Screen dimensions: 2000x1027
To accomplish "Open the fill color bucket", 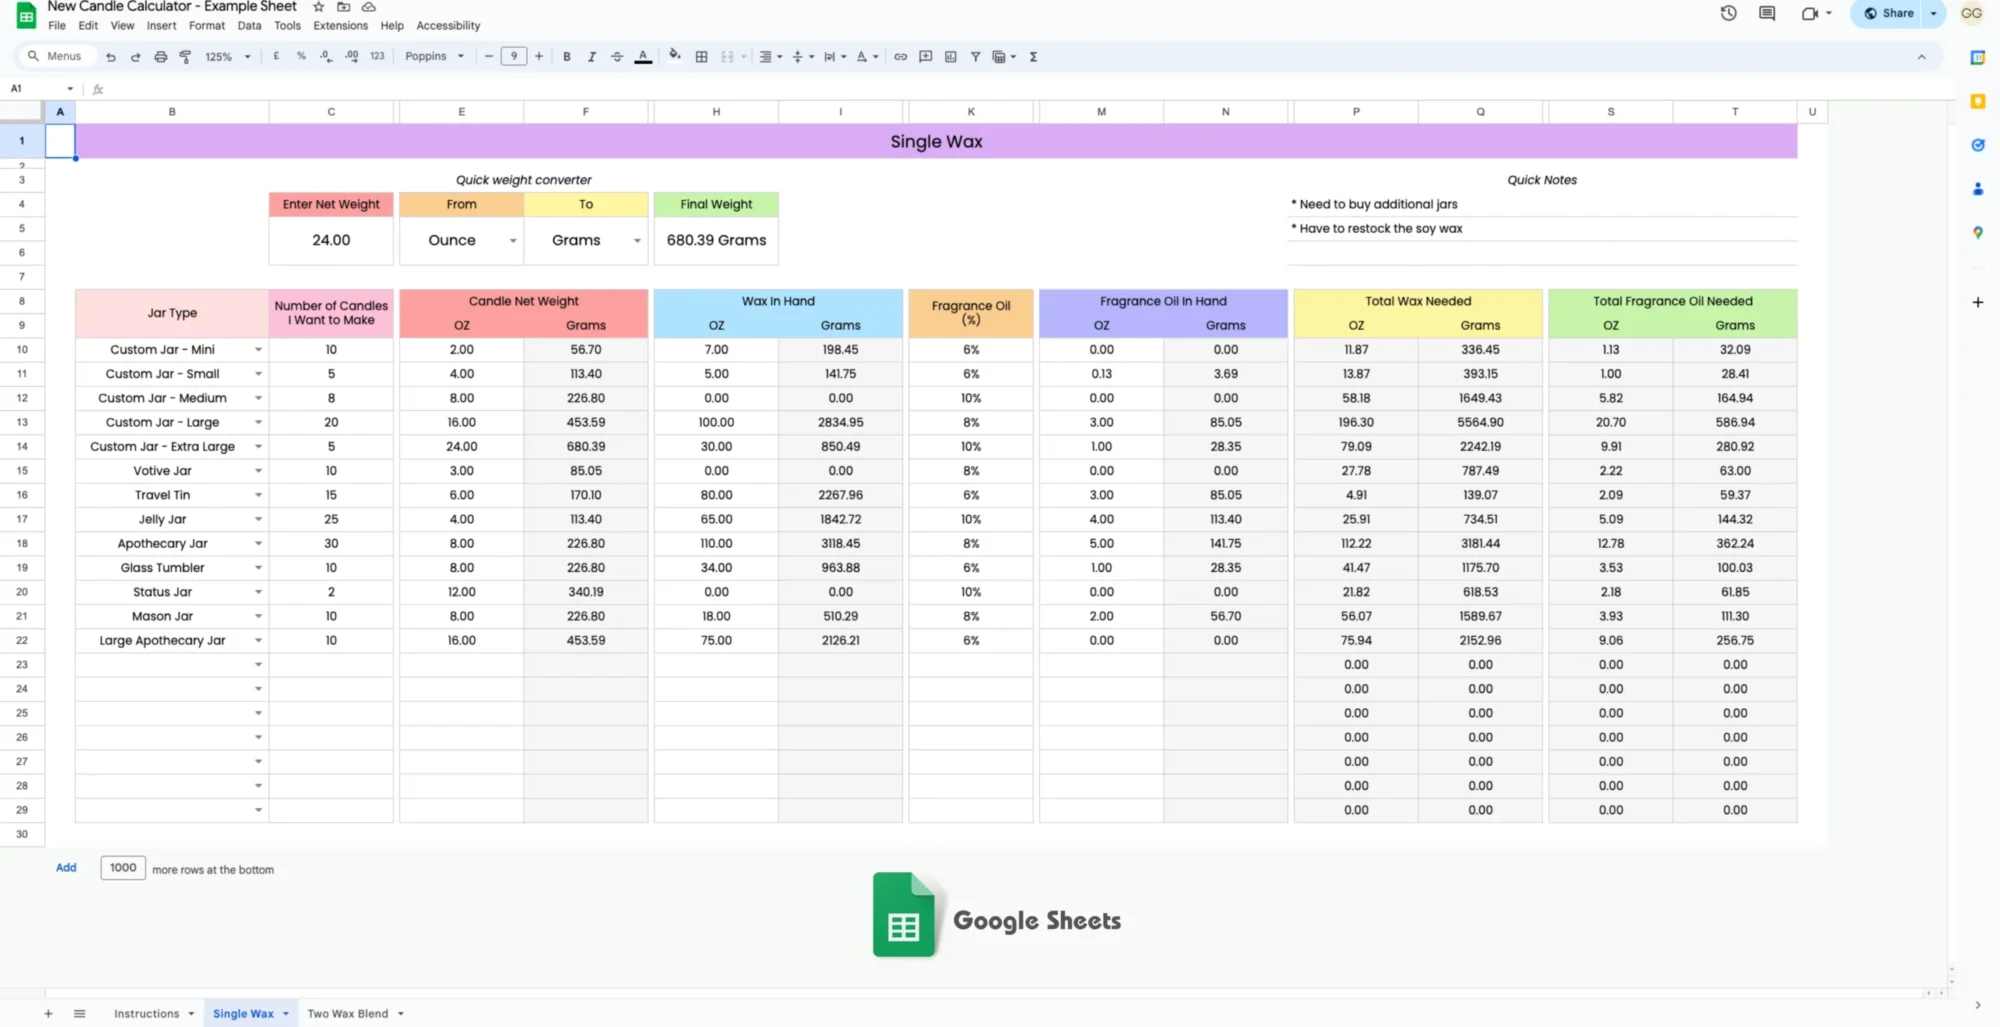I will tap(675, 56).
